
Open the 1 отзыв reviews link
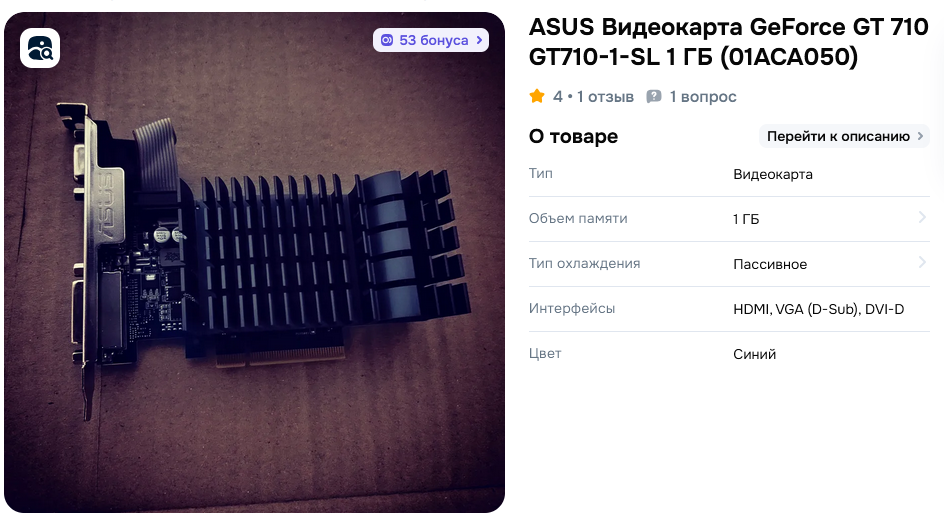[x=605, y=97]
